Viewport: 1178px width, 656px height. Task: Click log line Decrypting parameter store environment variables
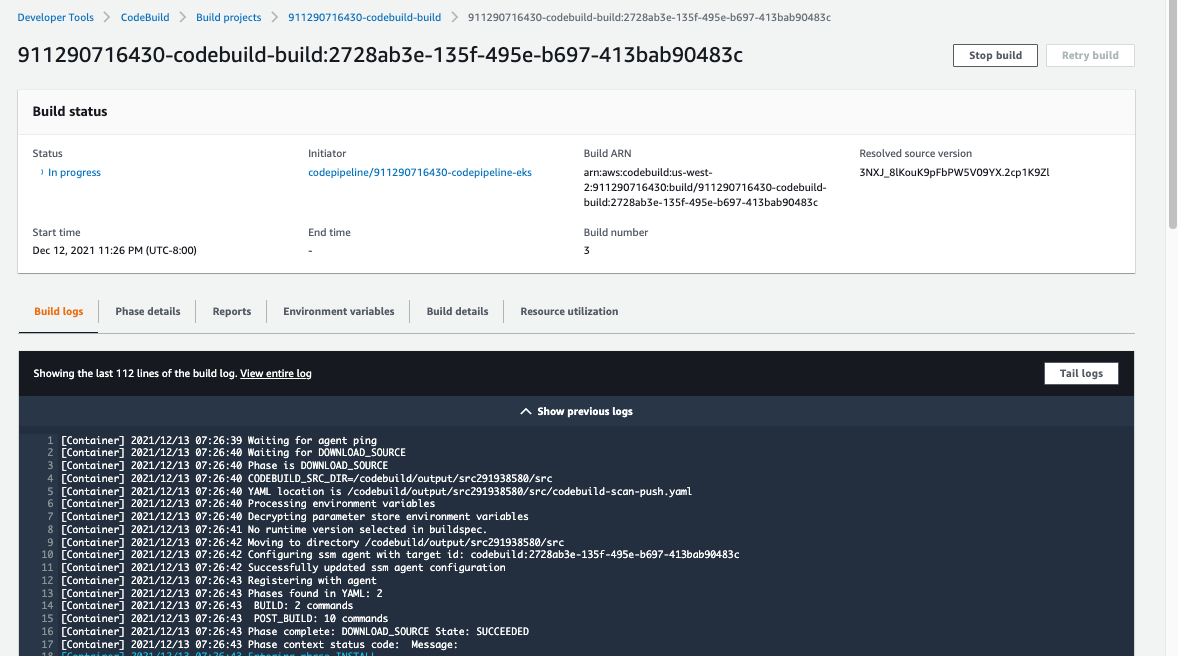[294, 516]
